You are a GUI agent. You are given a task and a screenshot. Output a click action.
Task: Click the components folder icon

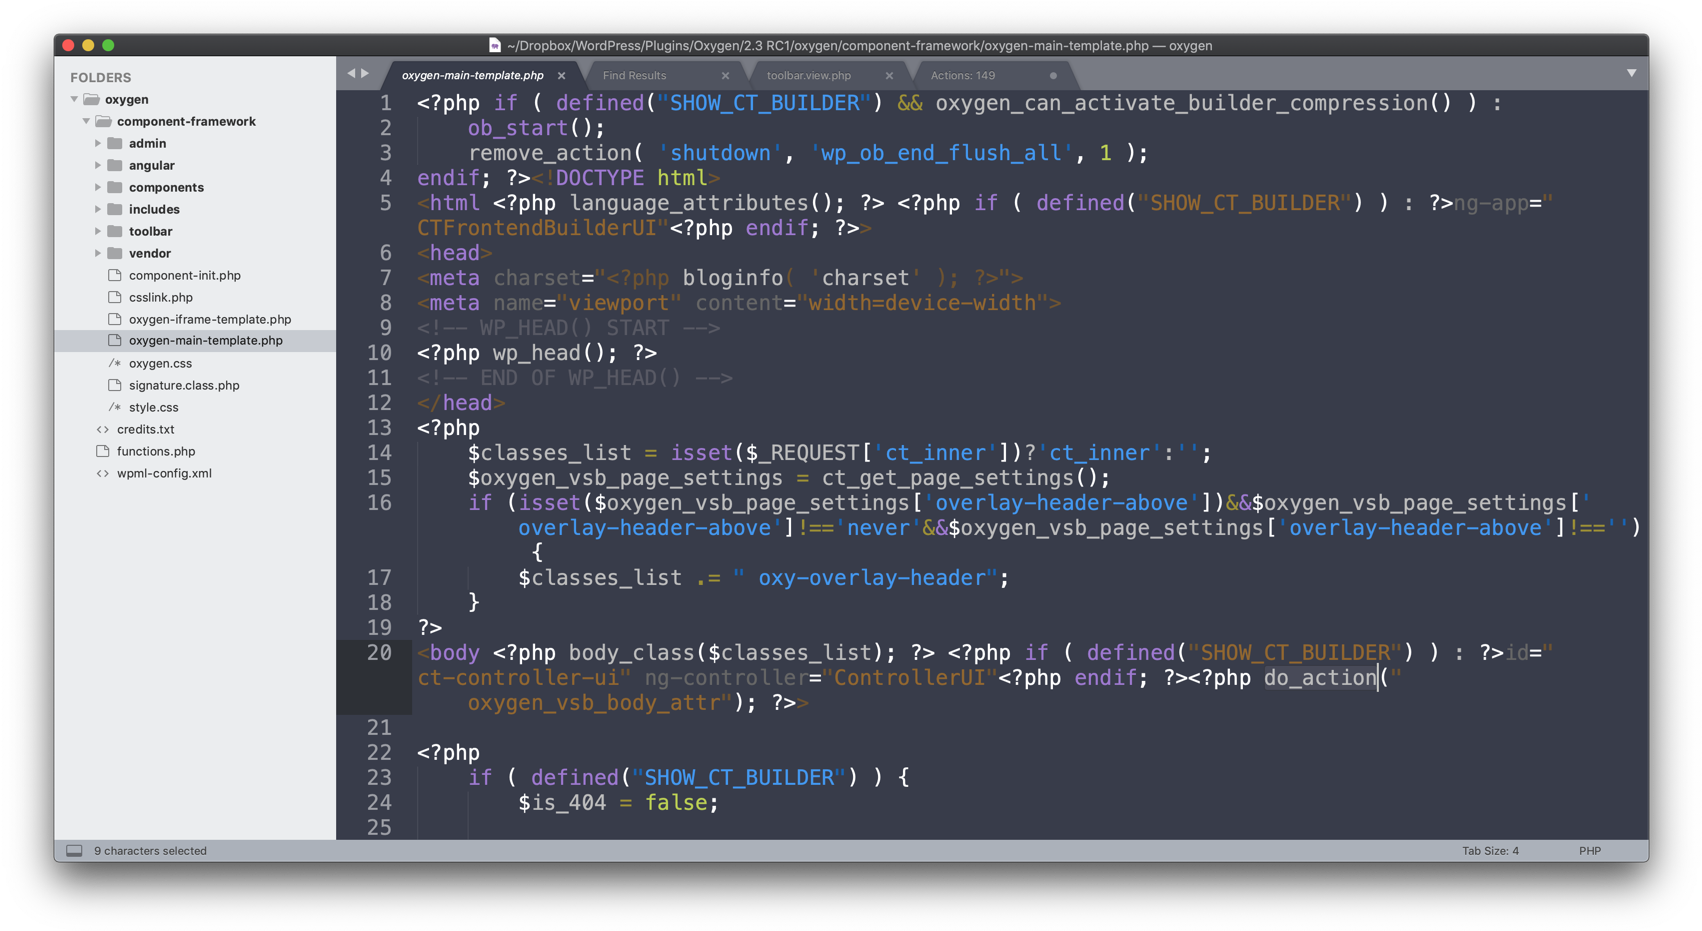115,188
